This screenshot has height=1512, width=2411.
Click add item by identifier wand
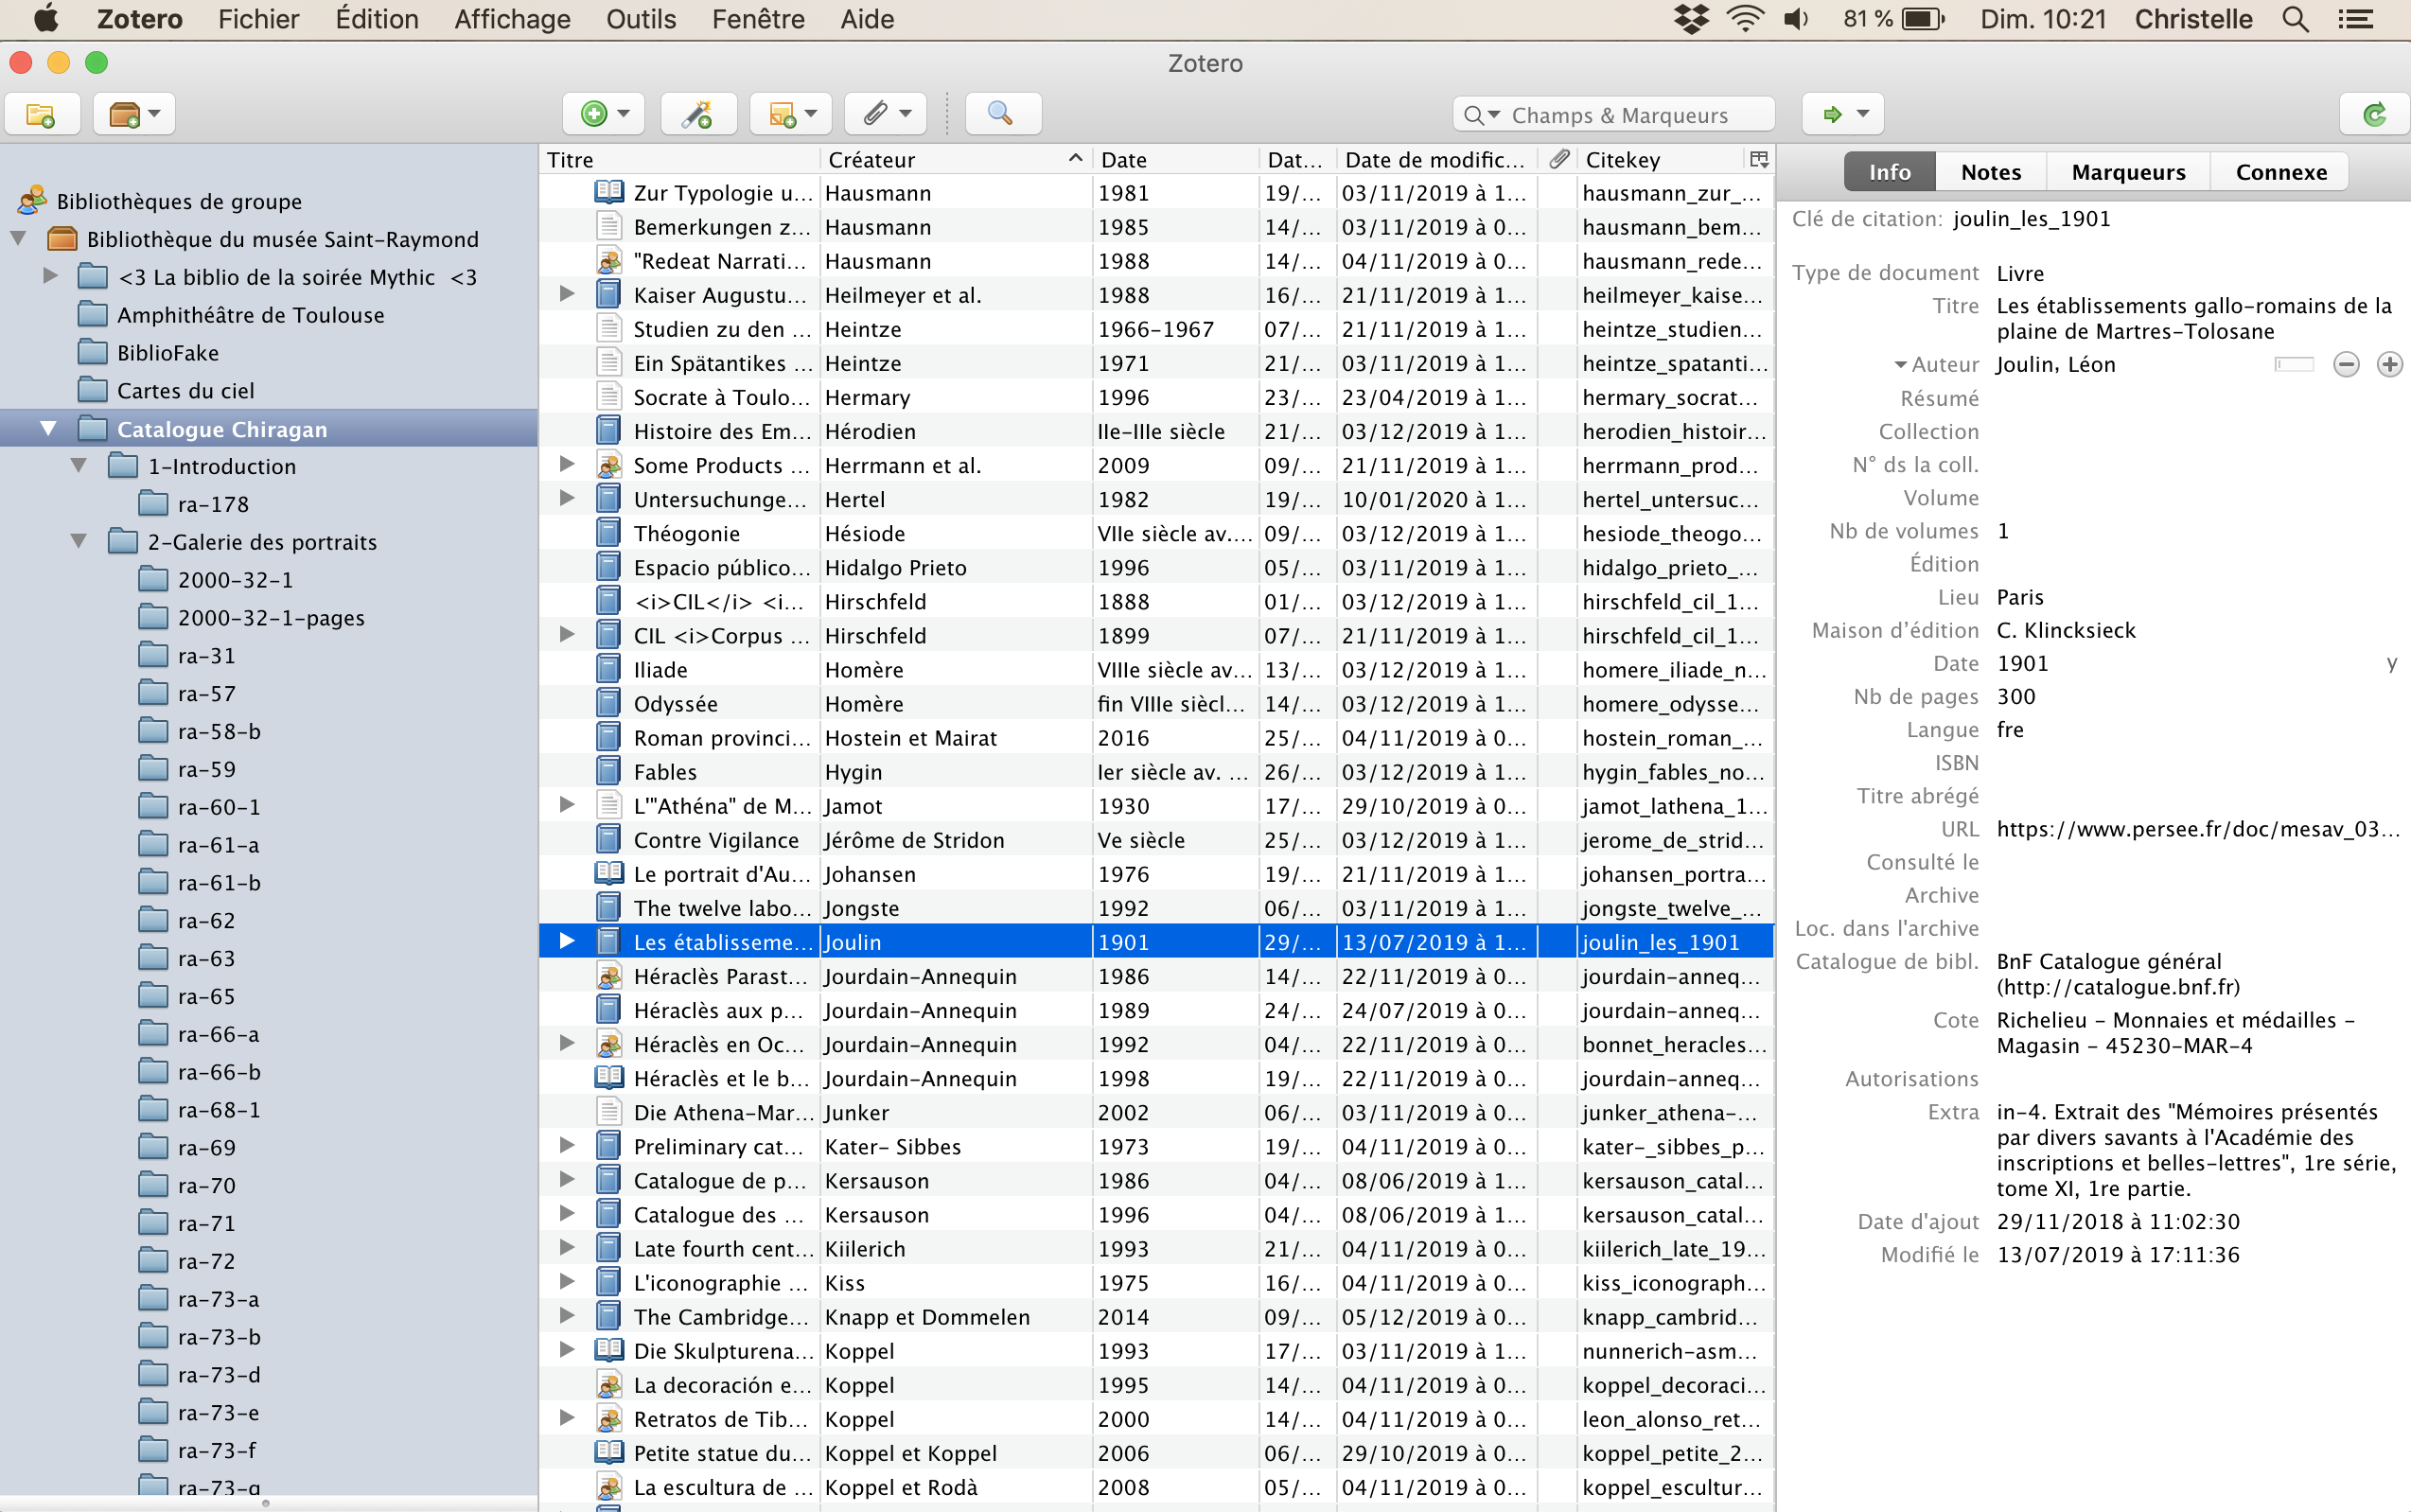pyautogui.click(x=698, y=114)
